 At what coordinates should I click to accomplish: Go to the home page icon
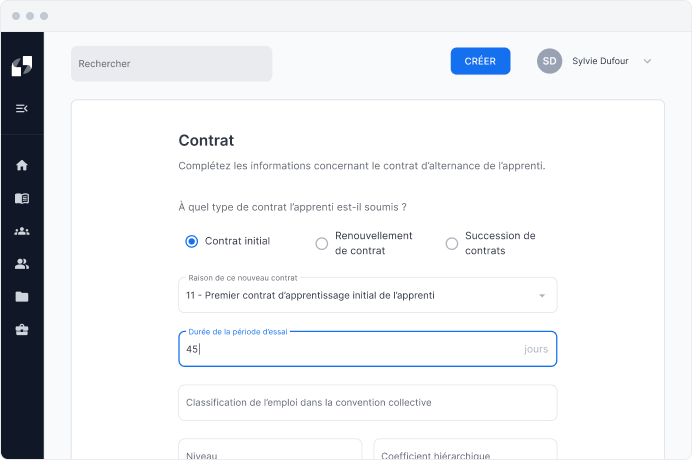tap(22, 166)
